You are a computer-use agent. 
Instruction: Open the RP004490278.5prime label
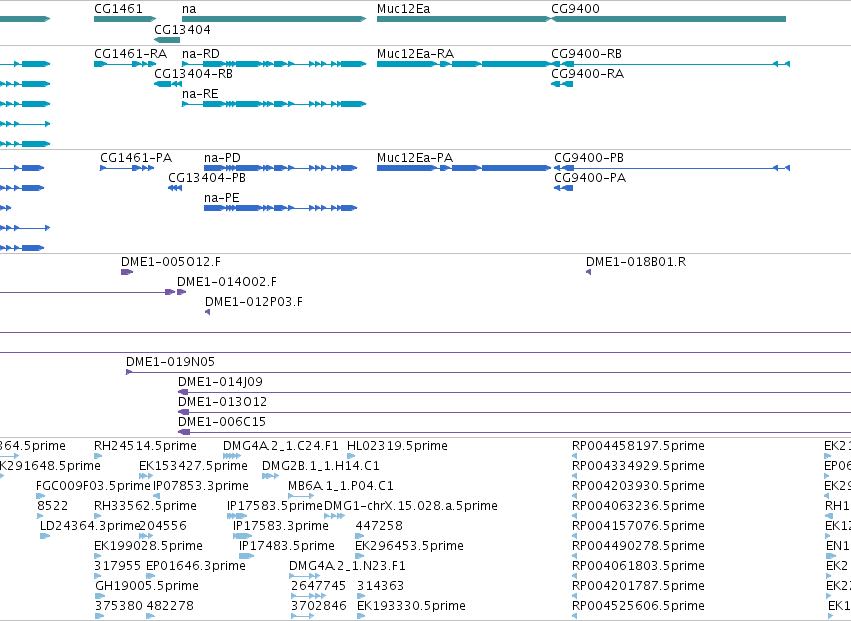point(638,546)
